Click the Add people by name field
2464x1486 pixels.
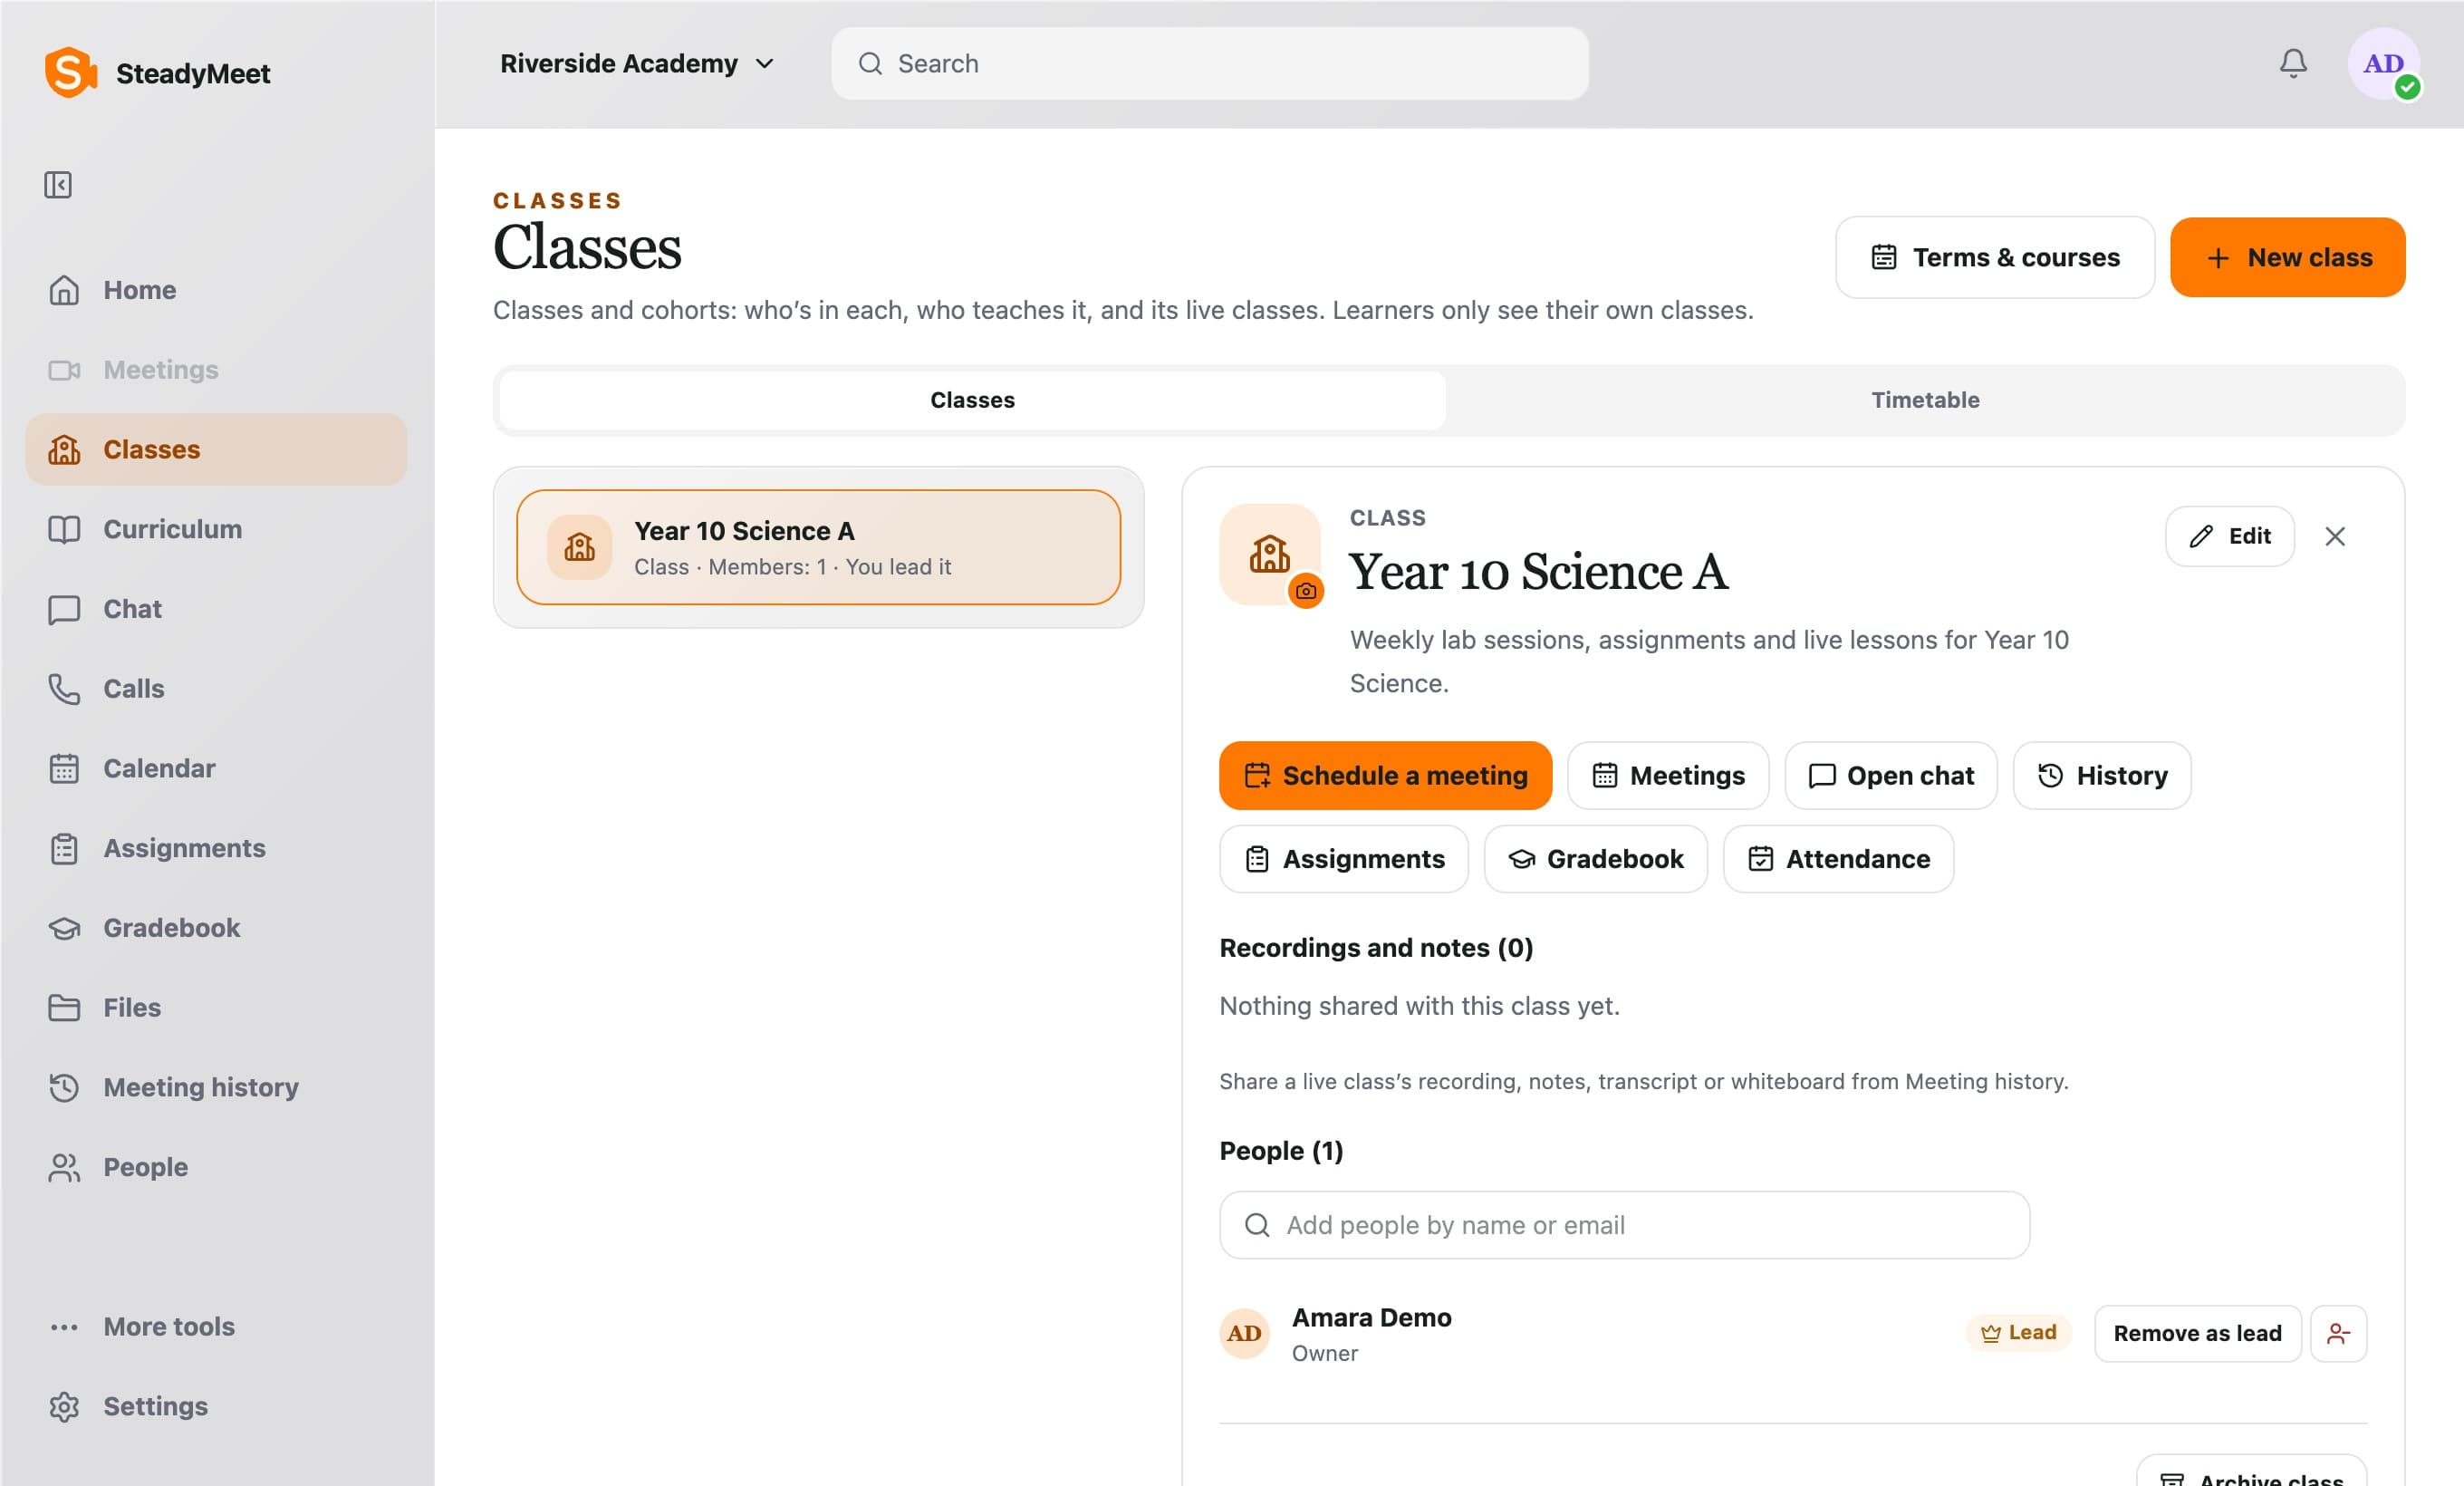pyautogui.click(x=1624, y=1225)
